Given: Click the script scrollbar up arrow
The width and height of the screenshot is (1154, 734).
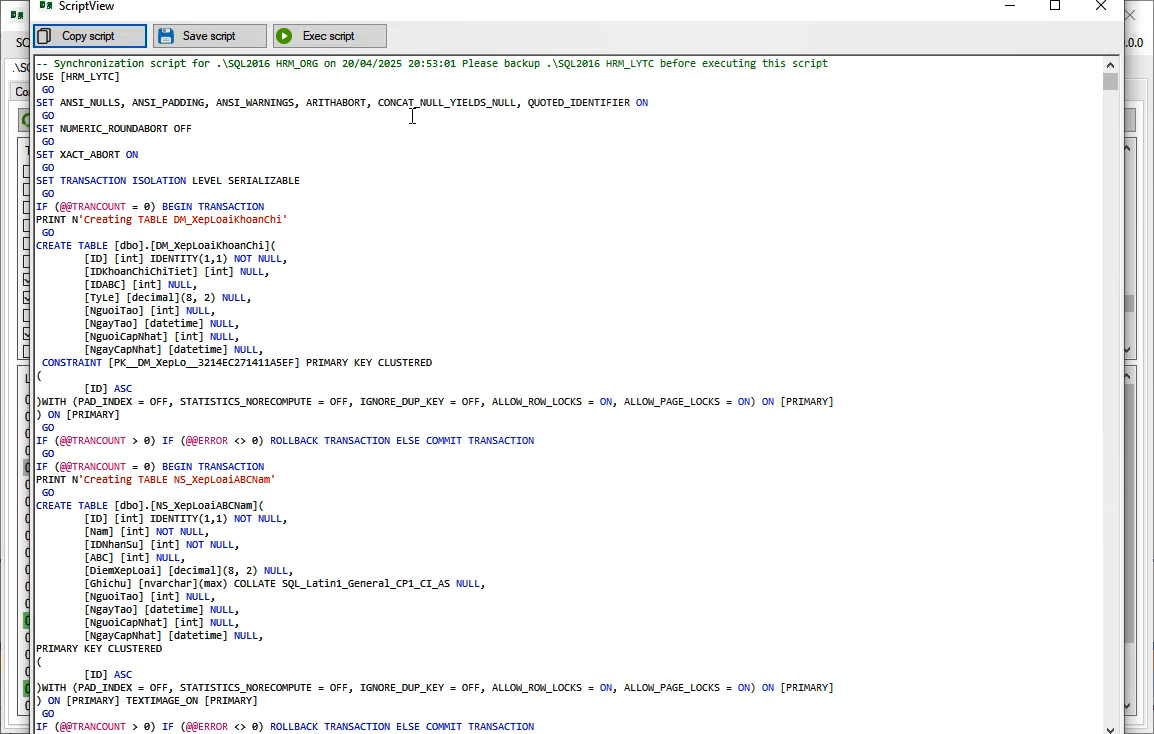Looking at the screenshot, I should (1110, 65).
